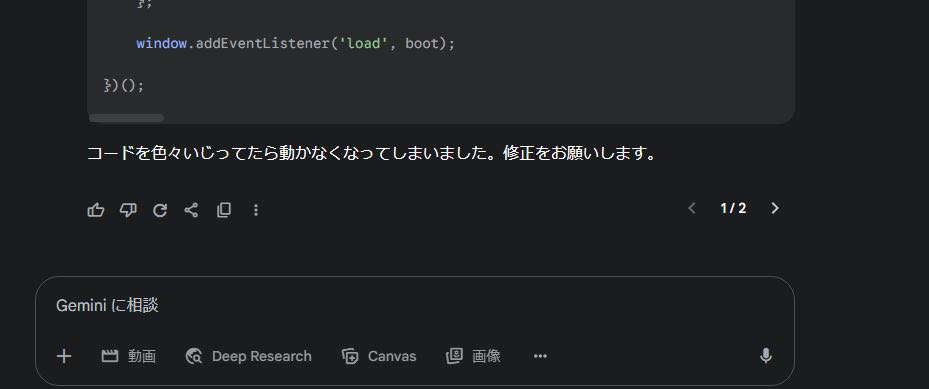Click the Canvas layers icon

pos(350,356)
